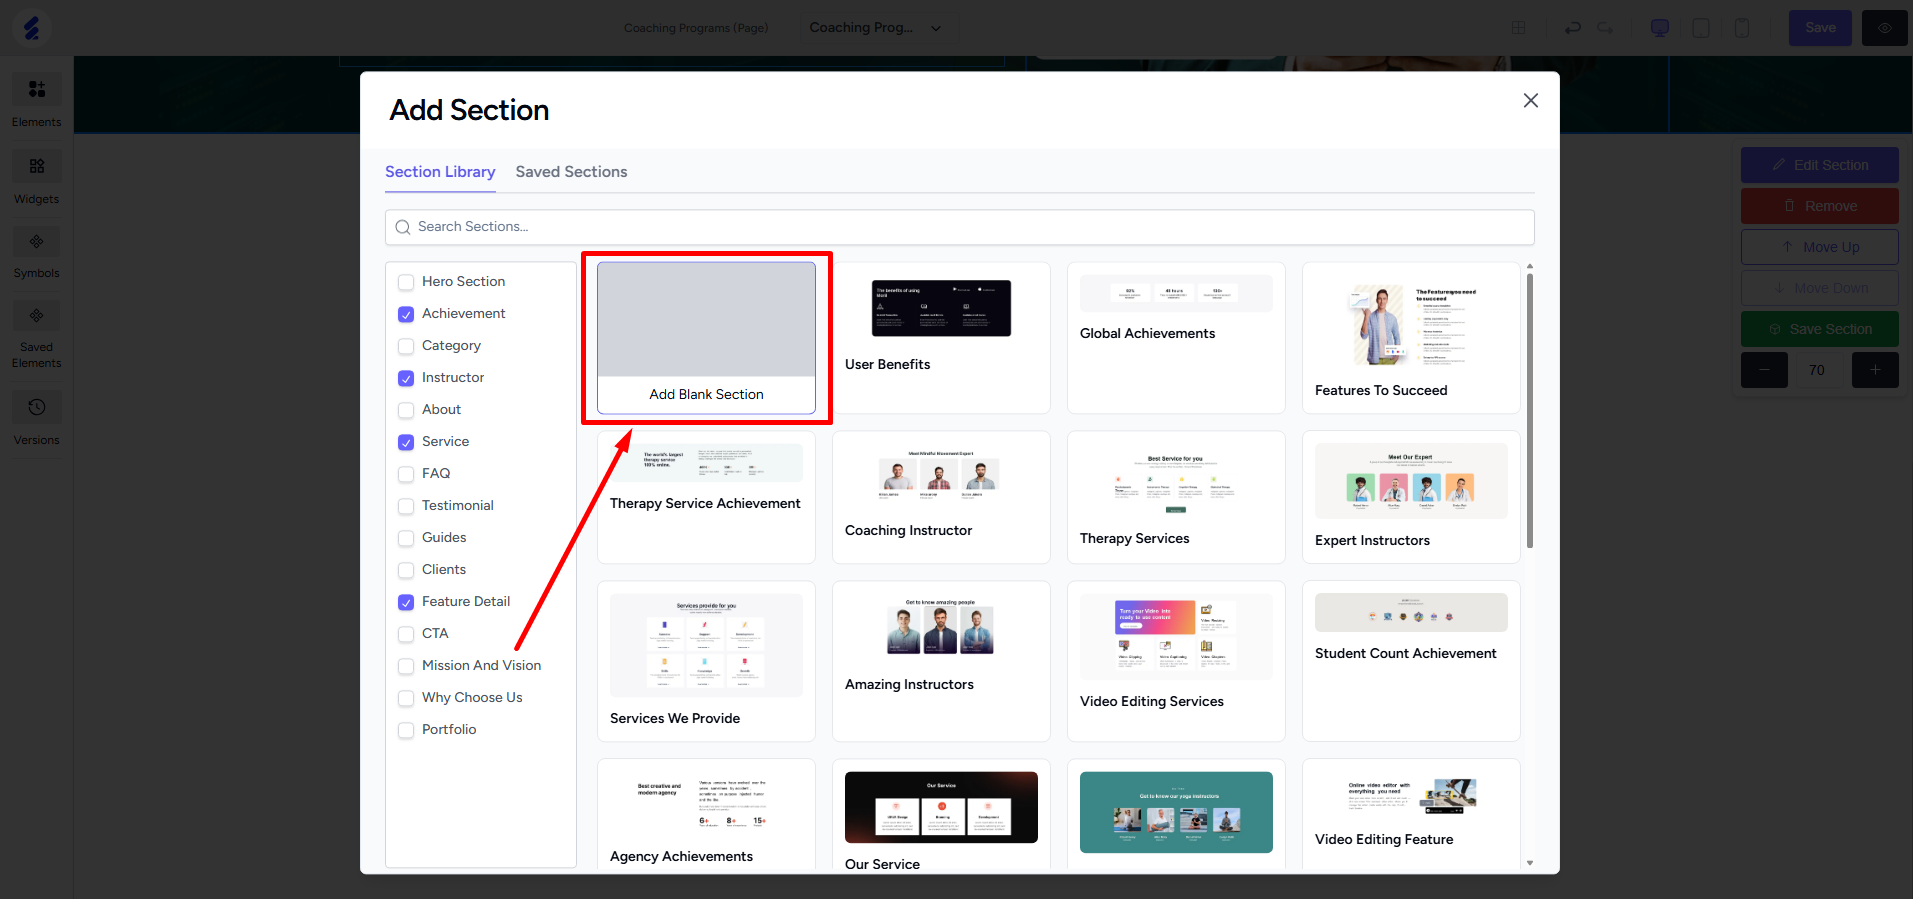Viewport: 1913px width, 899px height.
Task: Click the Remove button
Action: click(1820, 206)
